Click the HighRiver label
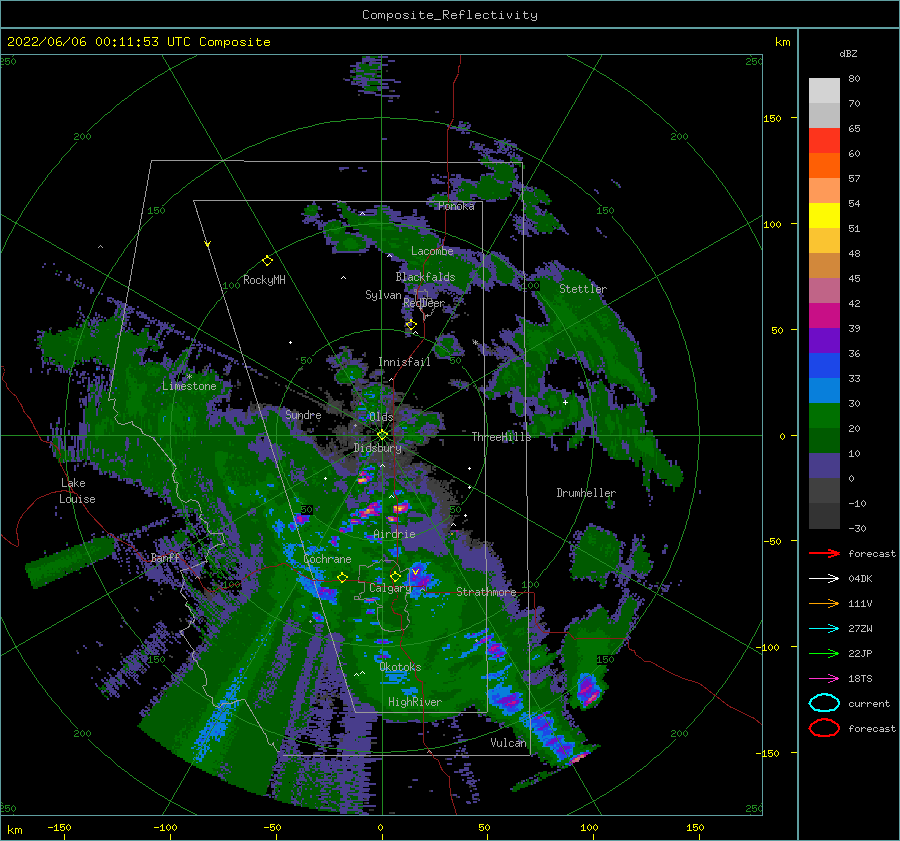 click(415, 702)
